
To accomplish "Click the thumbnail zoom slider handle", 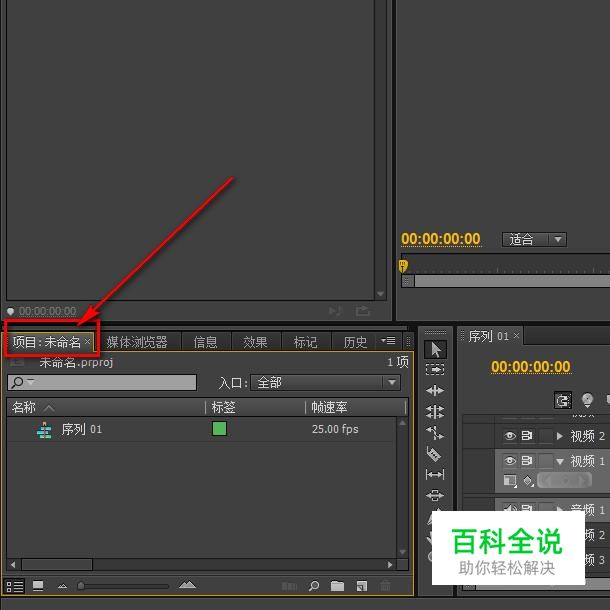I will pos(81,585).
